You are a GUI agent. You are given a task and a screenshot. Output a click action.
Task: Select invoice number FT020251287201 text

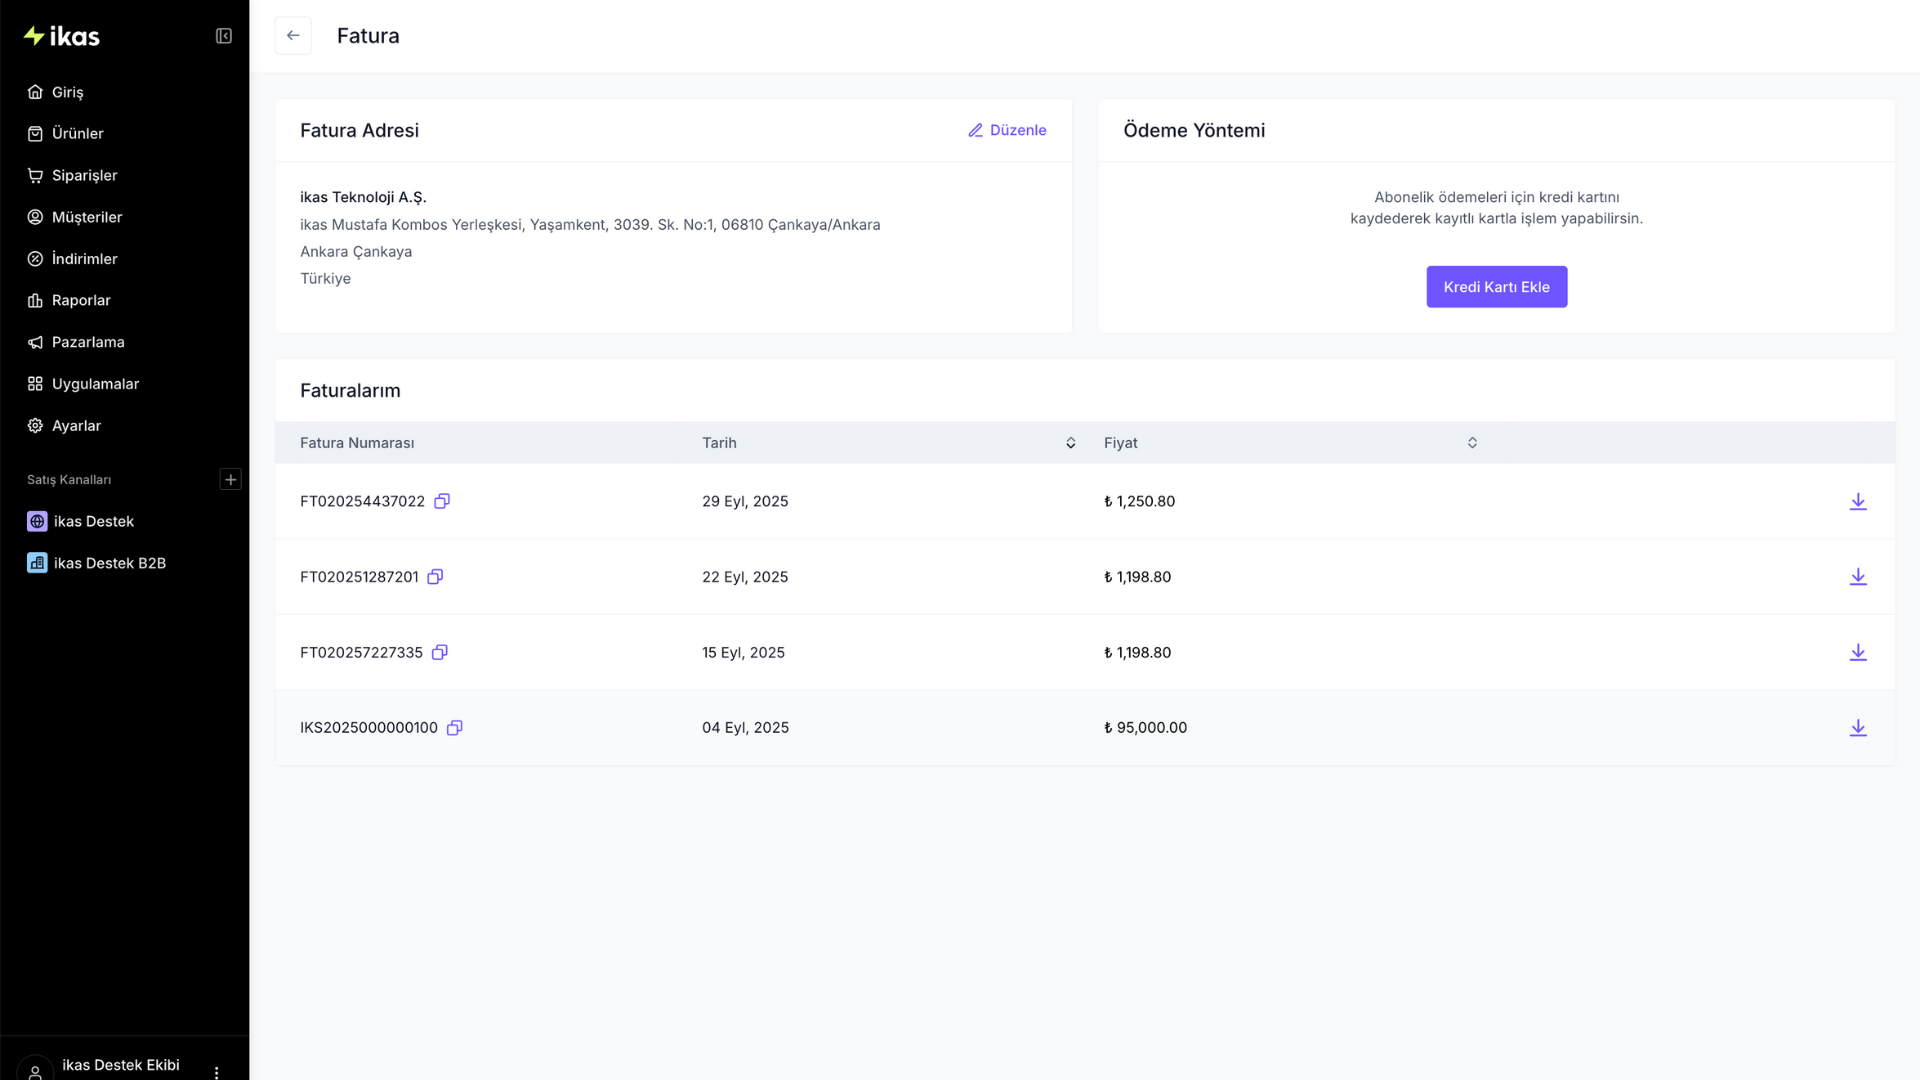pos(359,577)
